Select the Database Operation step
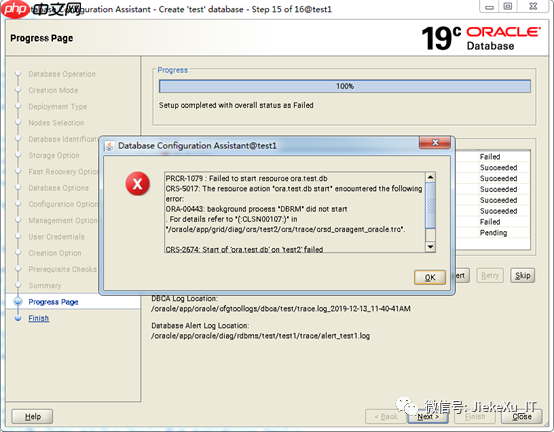554x432 pixels. 62,74
